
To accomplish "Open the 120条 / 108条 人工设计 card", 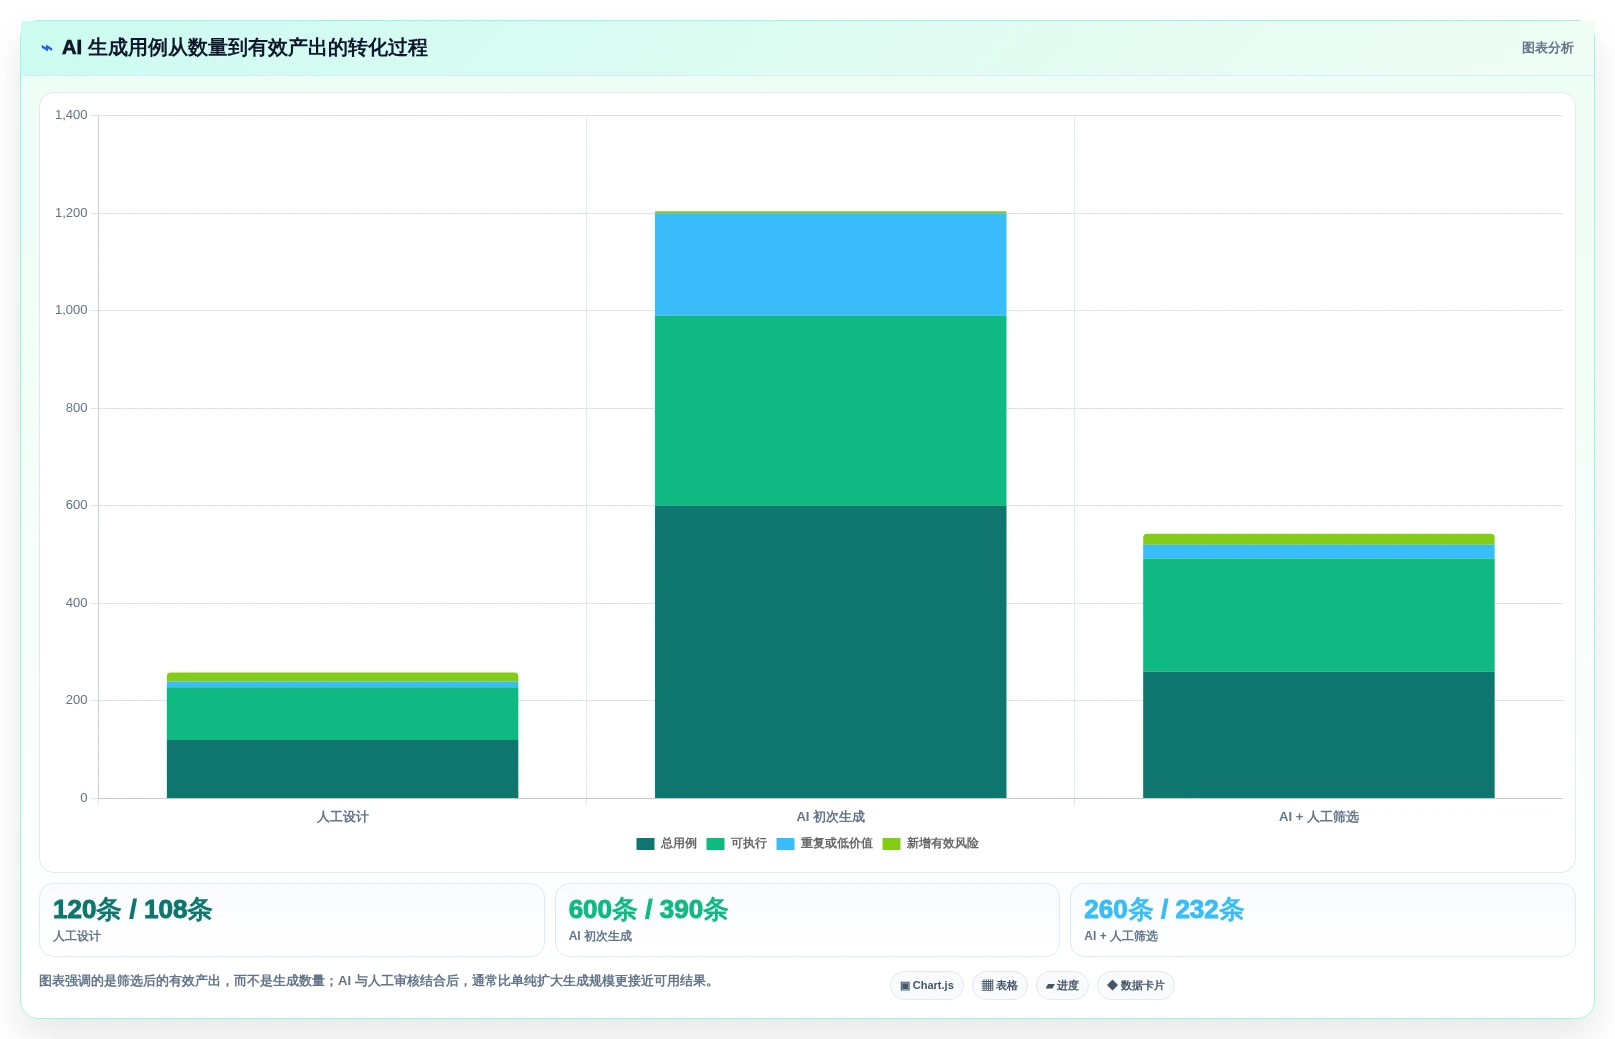I will point(292,920).
